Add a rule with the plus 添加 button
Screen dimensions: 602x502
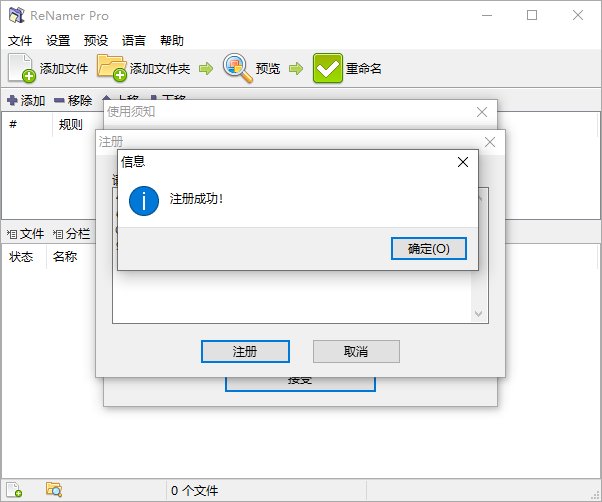[26, 100]
